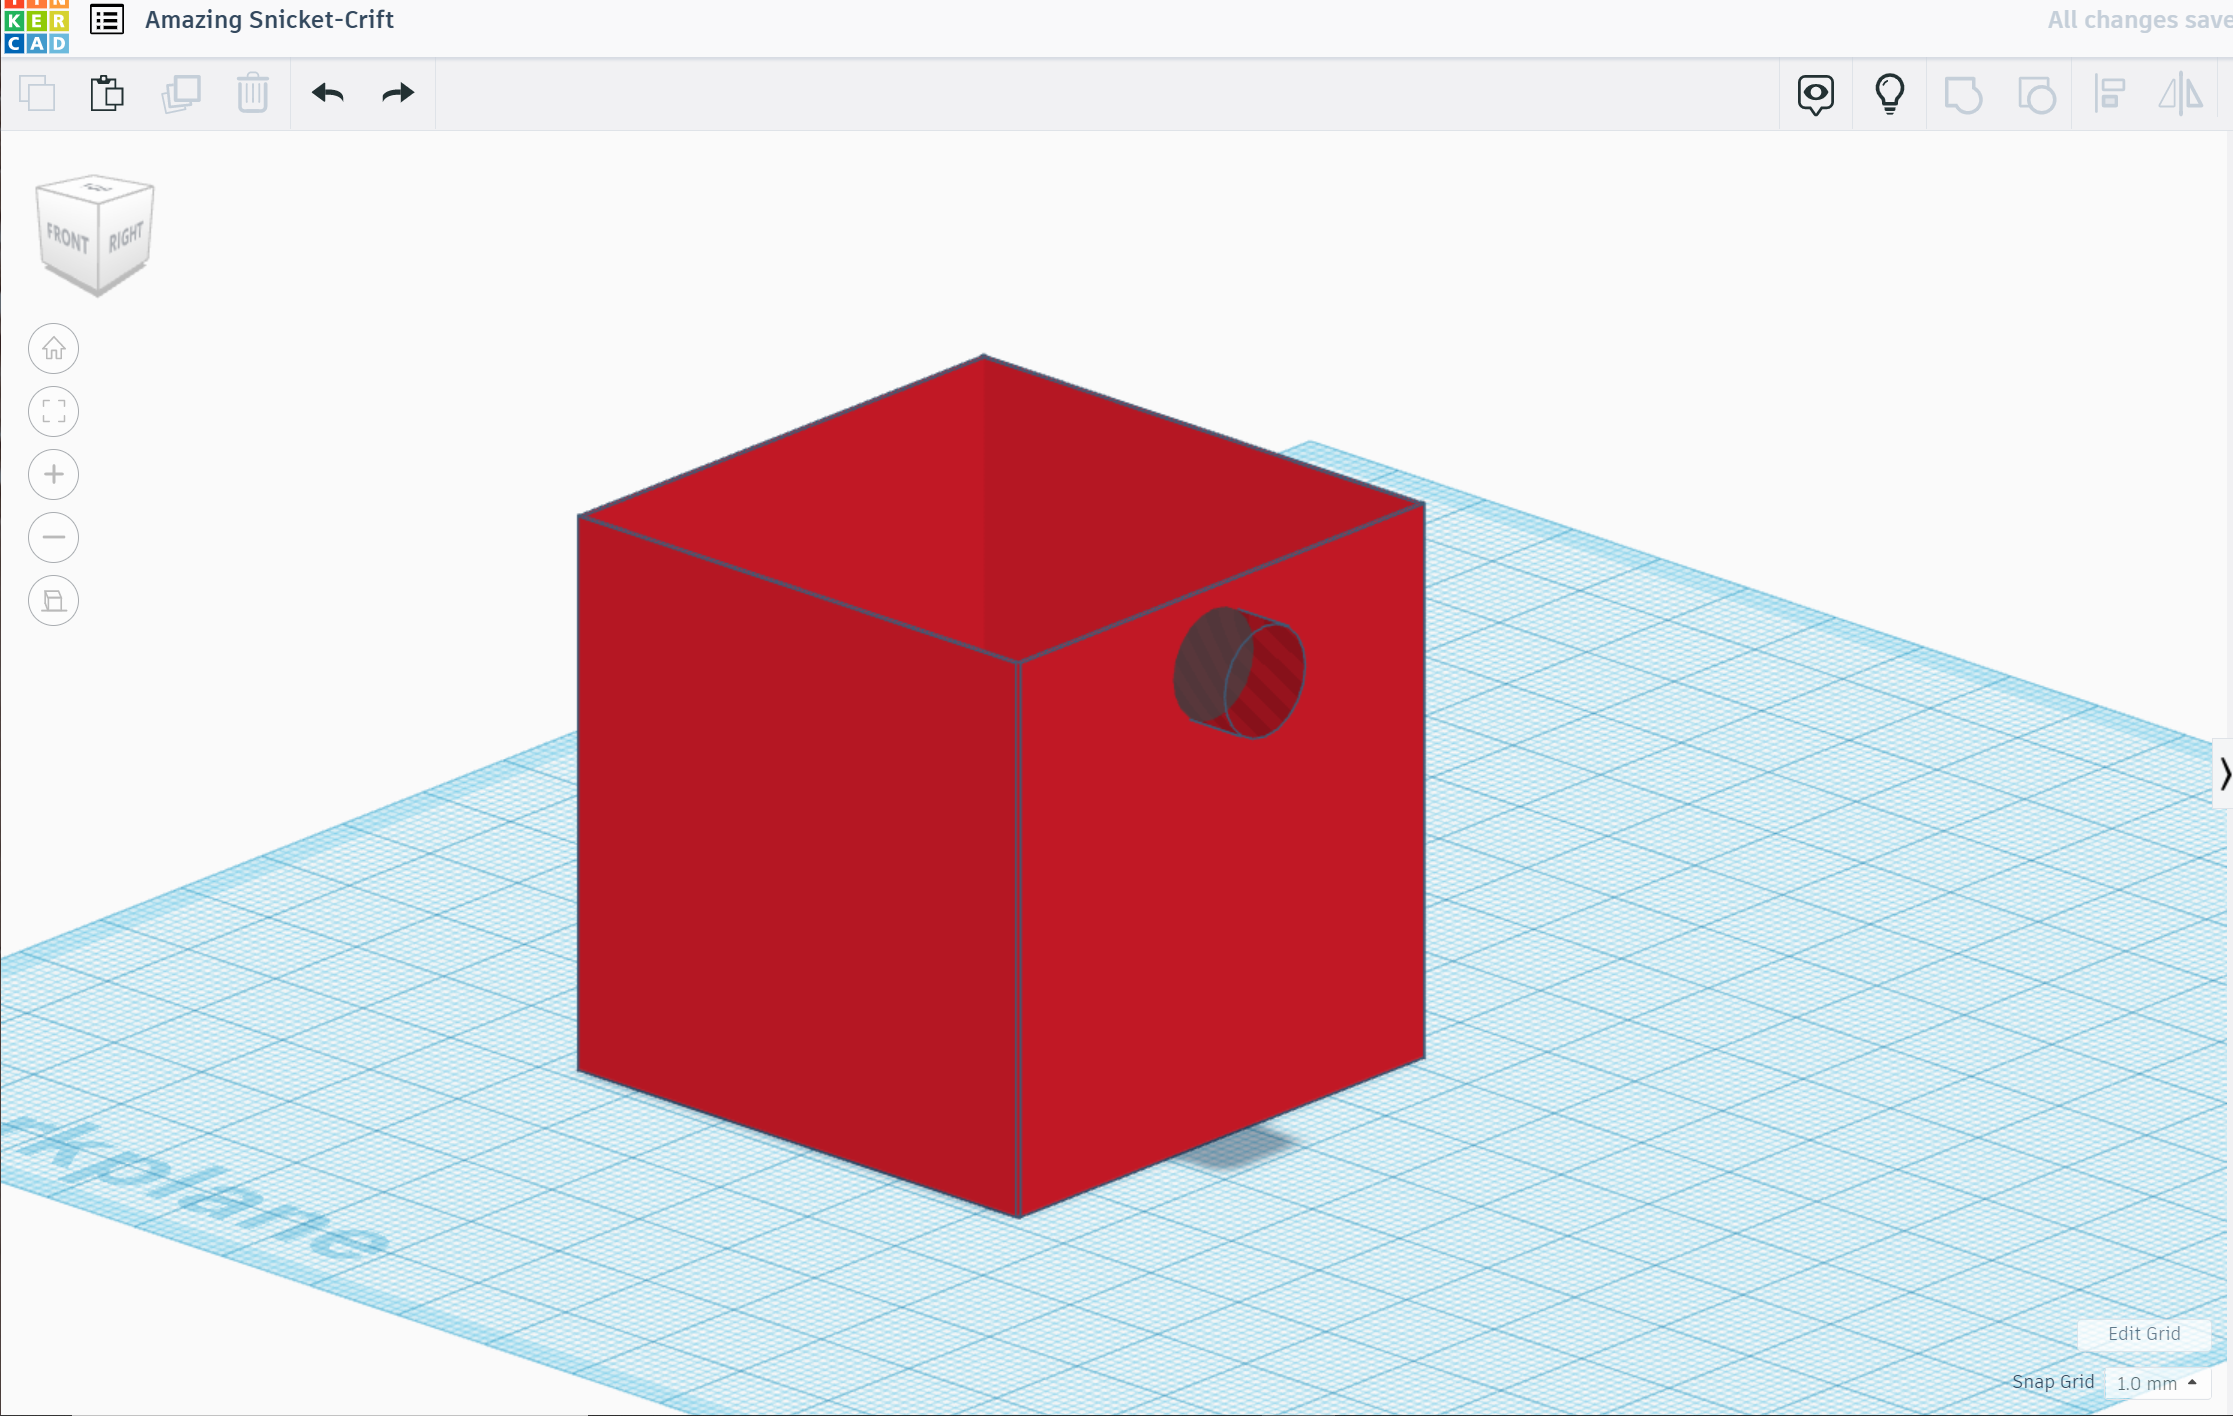2233x1416 pixels.
Task: Switch between orthographic and perspective view
Action: point(53,600)
